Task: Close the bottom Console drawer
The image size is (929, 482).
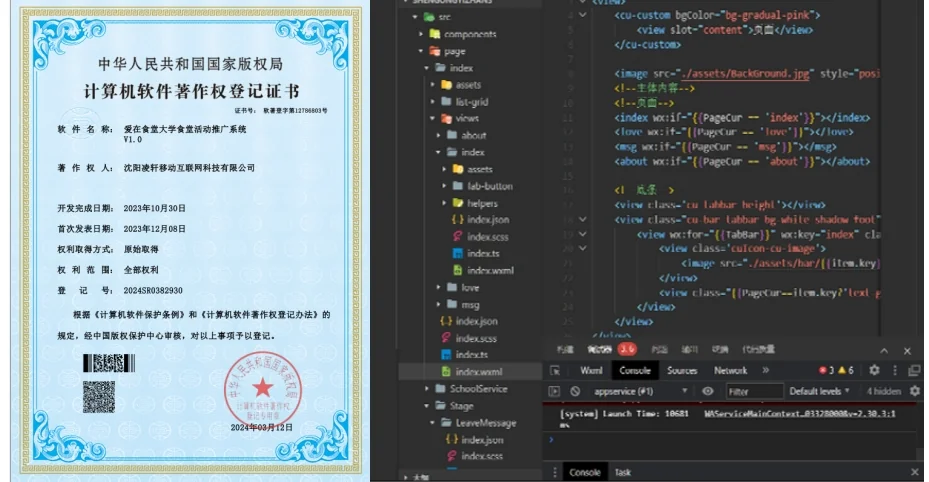Action: 914,472
